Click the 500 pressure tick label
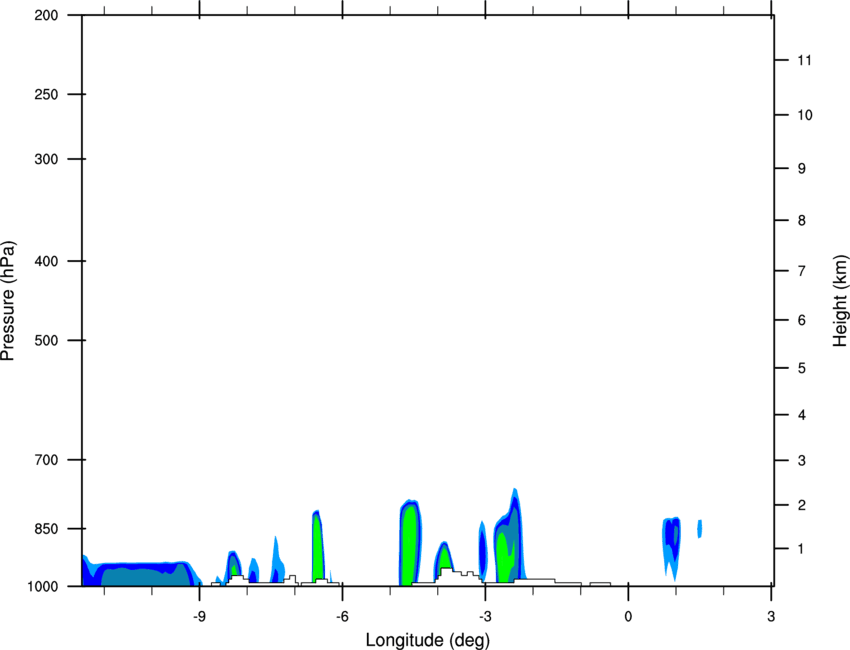The height and width of the screenshot is (650, 850). click(x=46, y=340)
